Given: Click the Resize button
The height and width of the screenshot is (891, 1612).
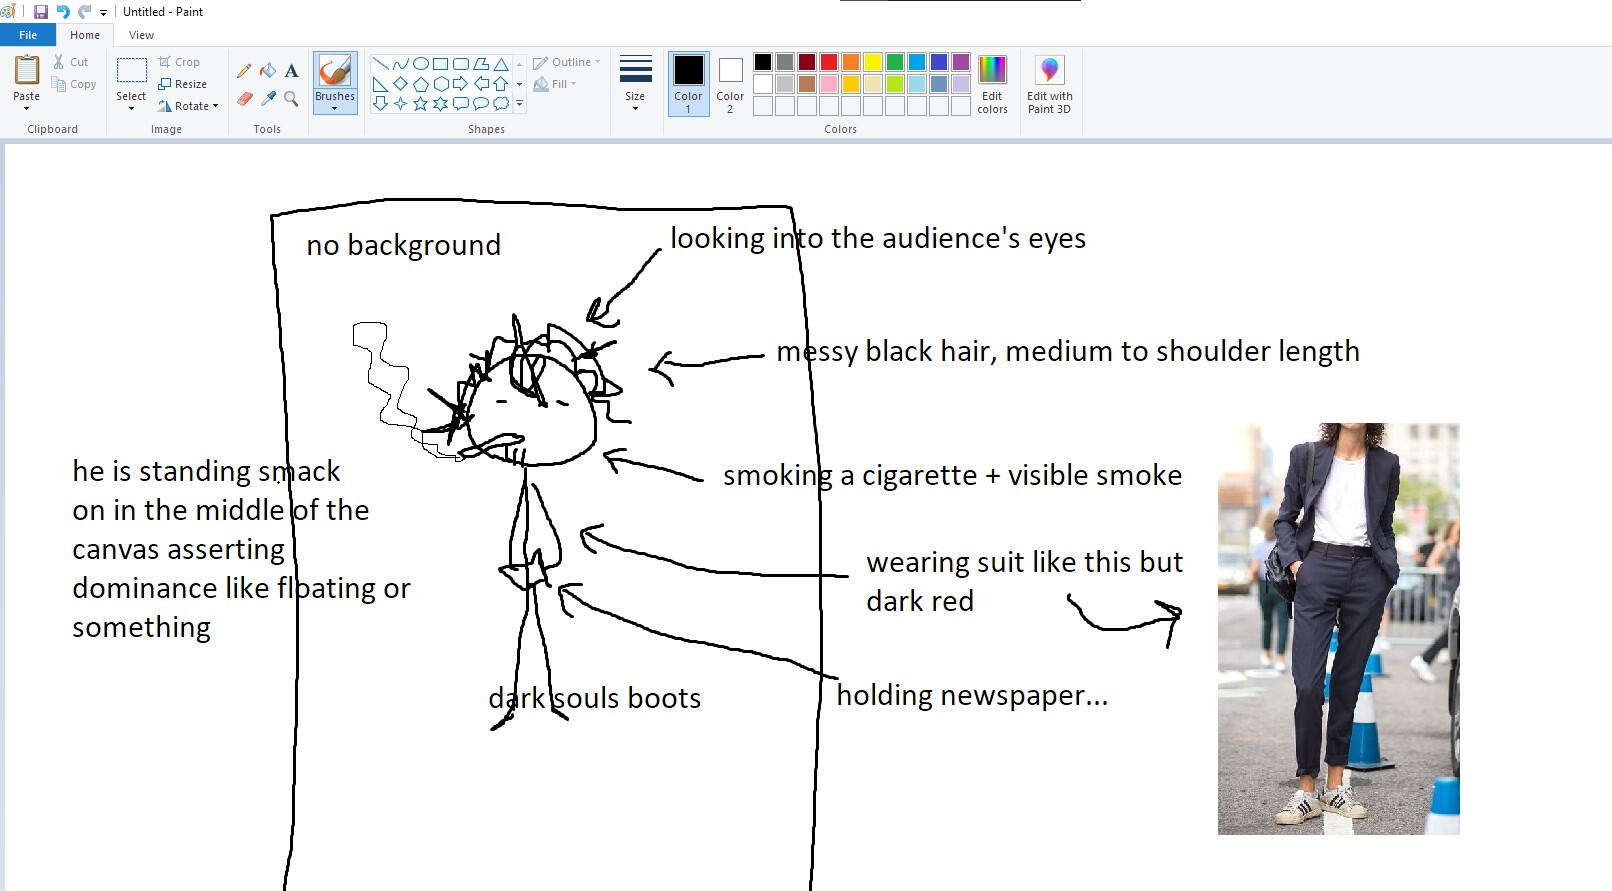Looking at the screenshot, I should [183, 84].
